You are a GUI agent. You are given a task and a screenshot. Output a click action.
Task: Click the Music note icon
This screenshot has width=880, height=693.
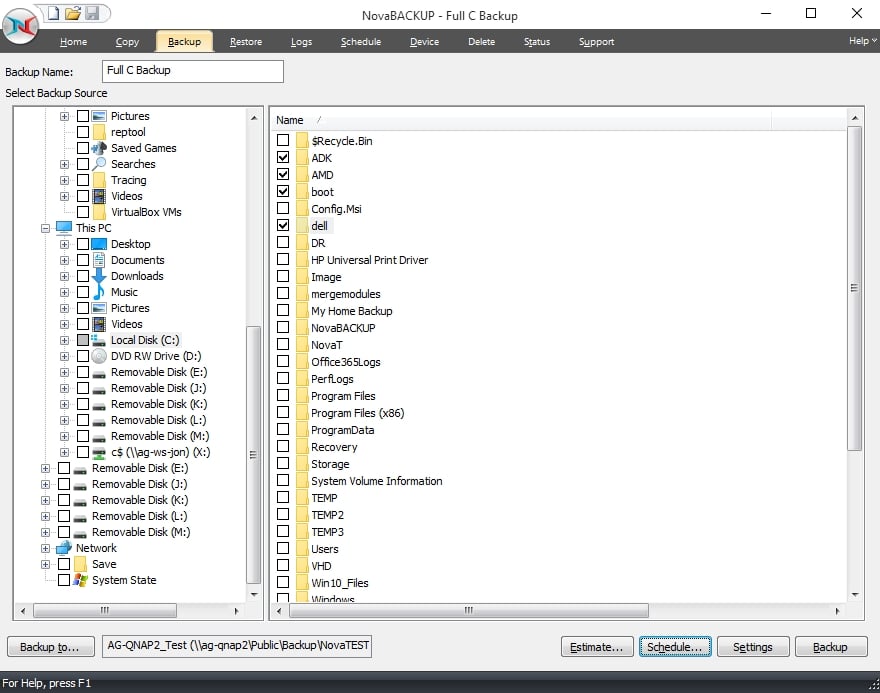click(99, 292)
